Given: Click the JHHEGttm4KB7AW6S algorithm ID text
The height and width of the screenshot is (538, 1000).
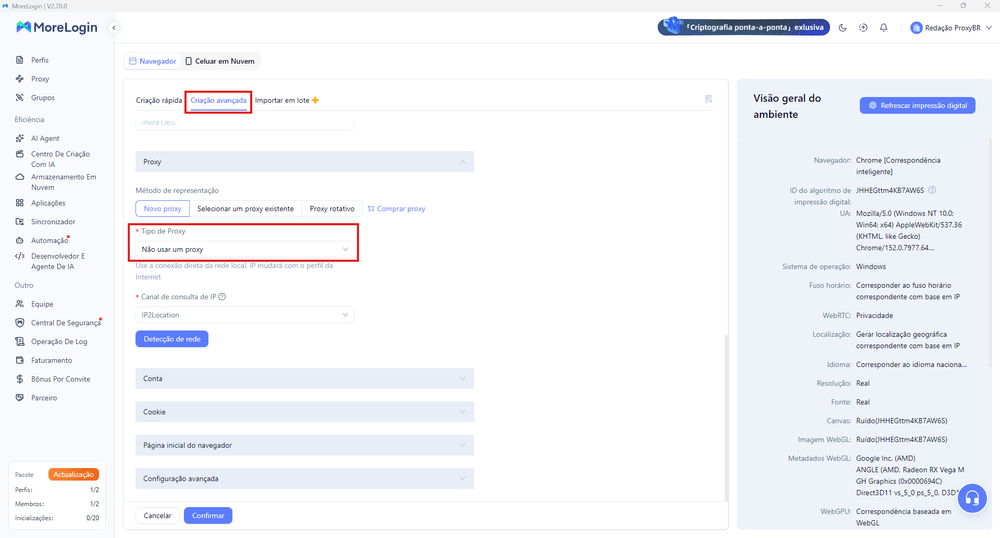Looking at the screenshot, I should coord(890,190).
